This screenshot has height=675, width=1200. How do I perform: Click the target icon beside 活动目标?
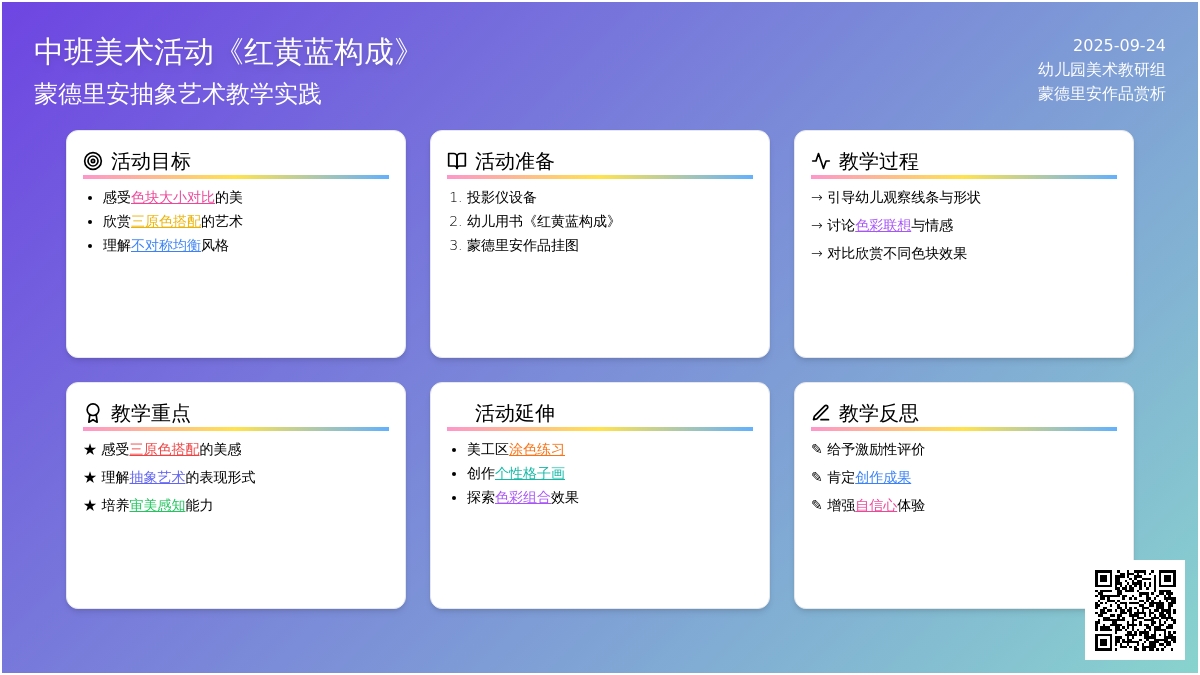[x=93, y=161]
